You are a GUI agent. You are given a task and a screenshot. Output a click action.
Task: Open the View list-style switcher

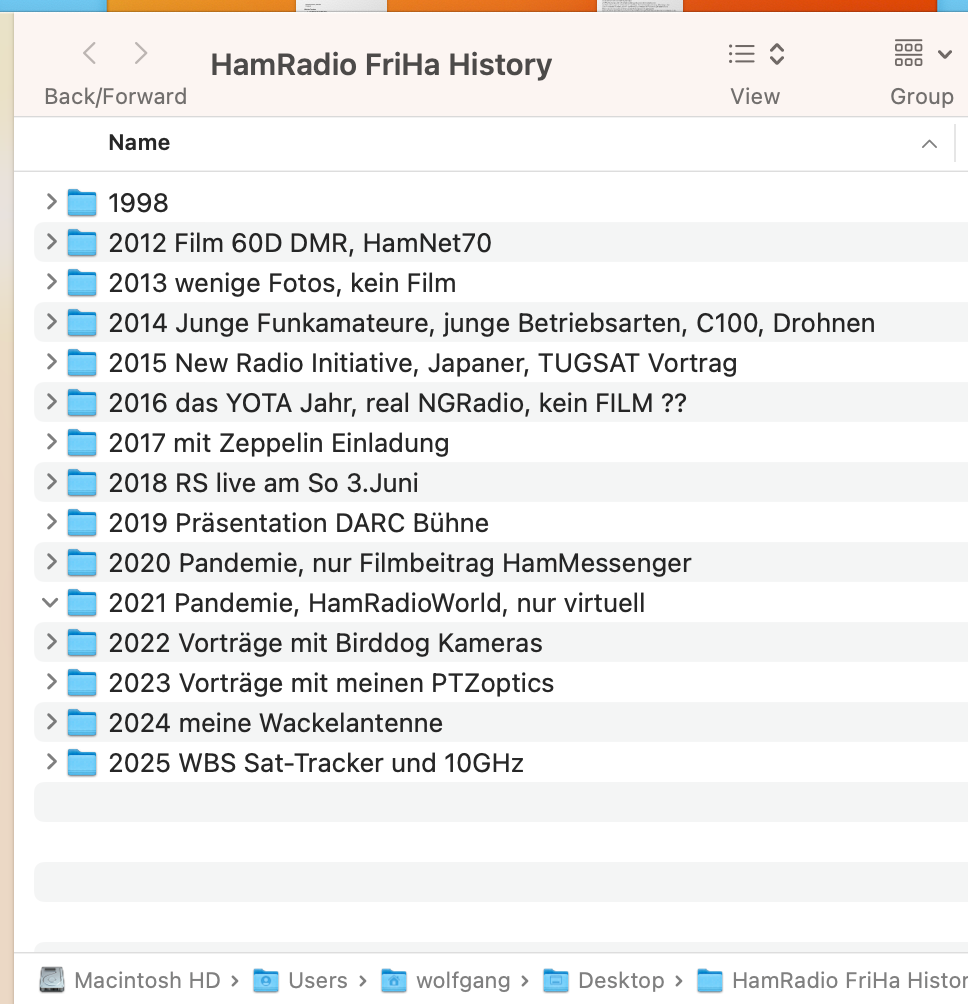755,54
